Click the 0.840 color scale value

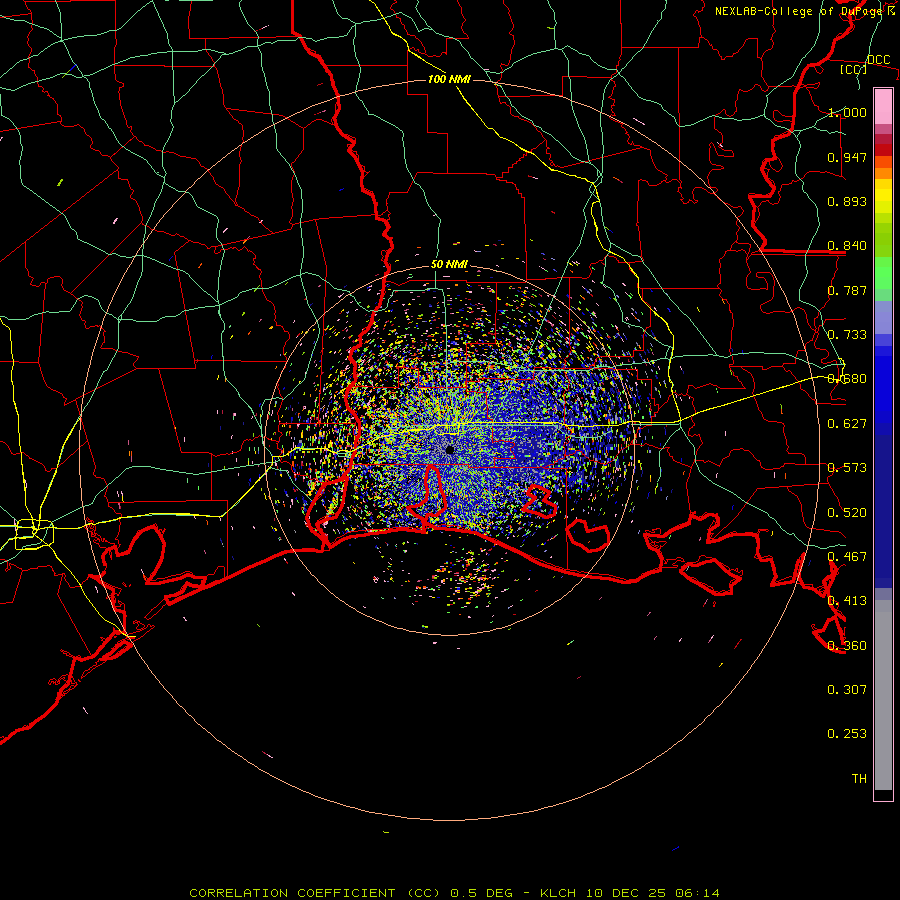[847, 246]
